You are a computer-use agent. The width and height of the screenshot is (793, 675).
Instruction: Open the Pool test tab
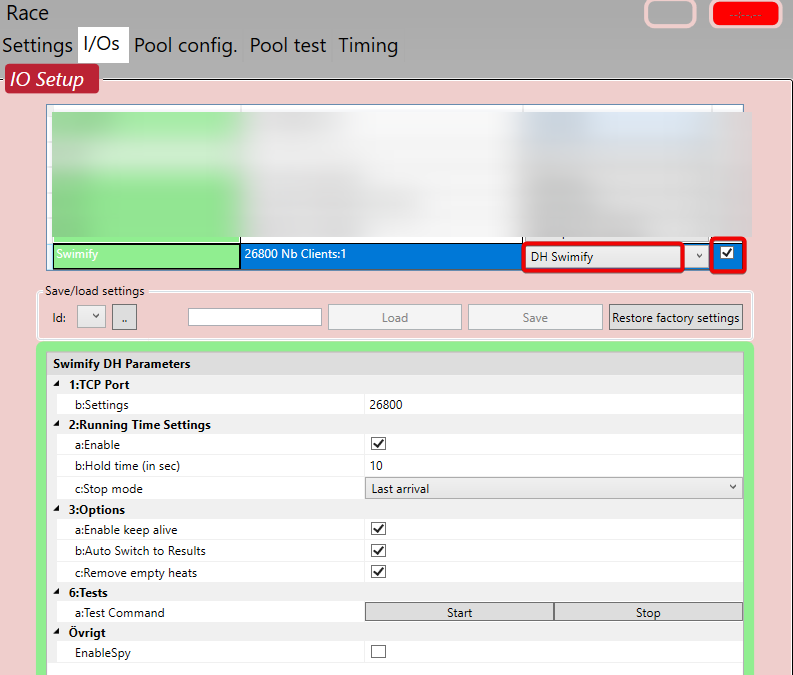coord(288,46)
